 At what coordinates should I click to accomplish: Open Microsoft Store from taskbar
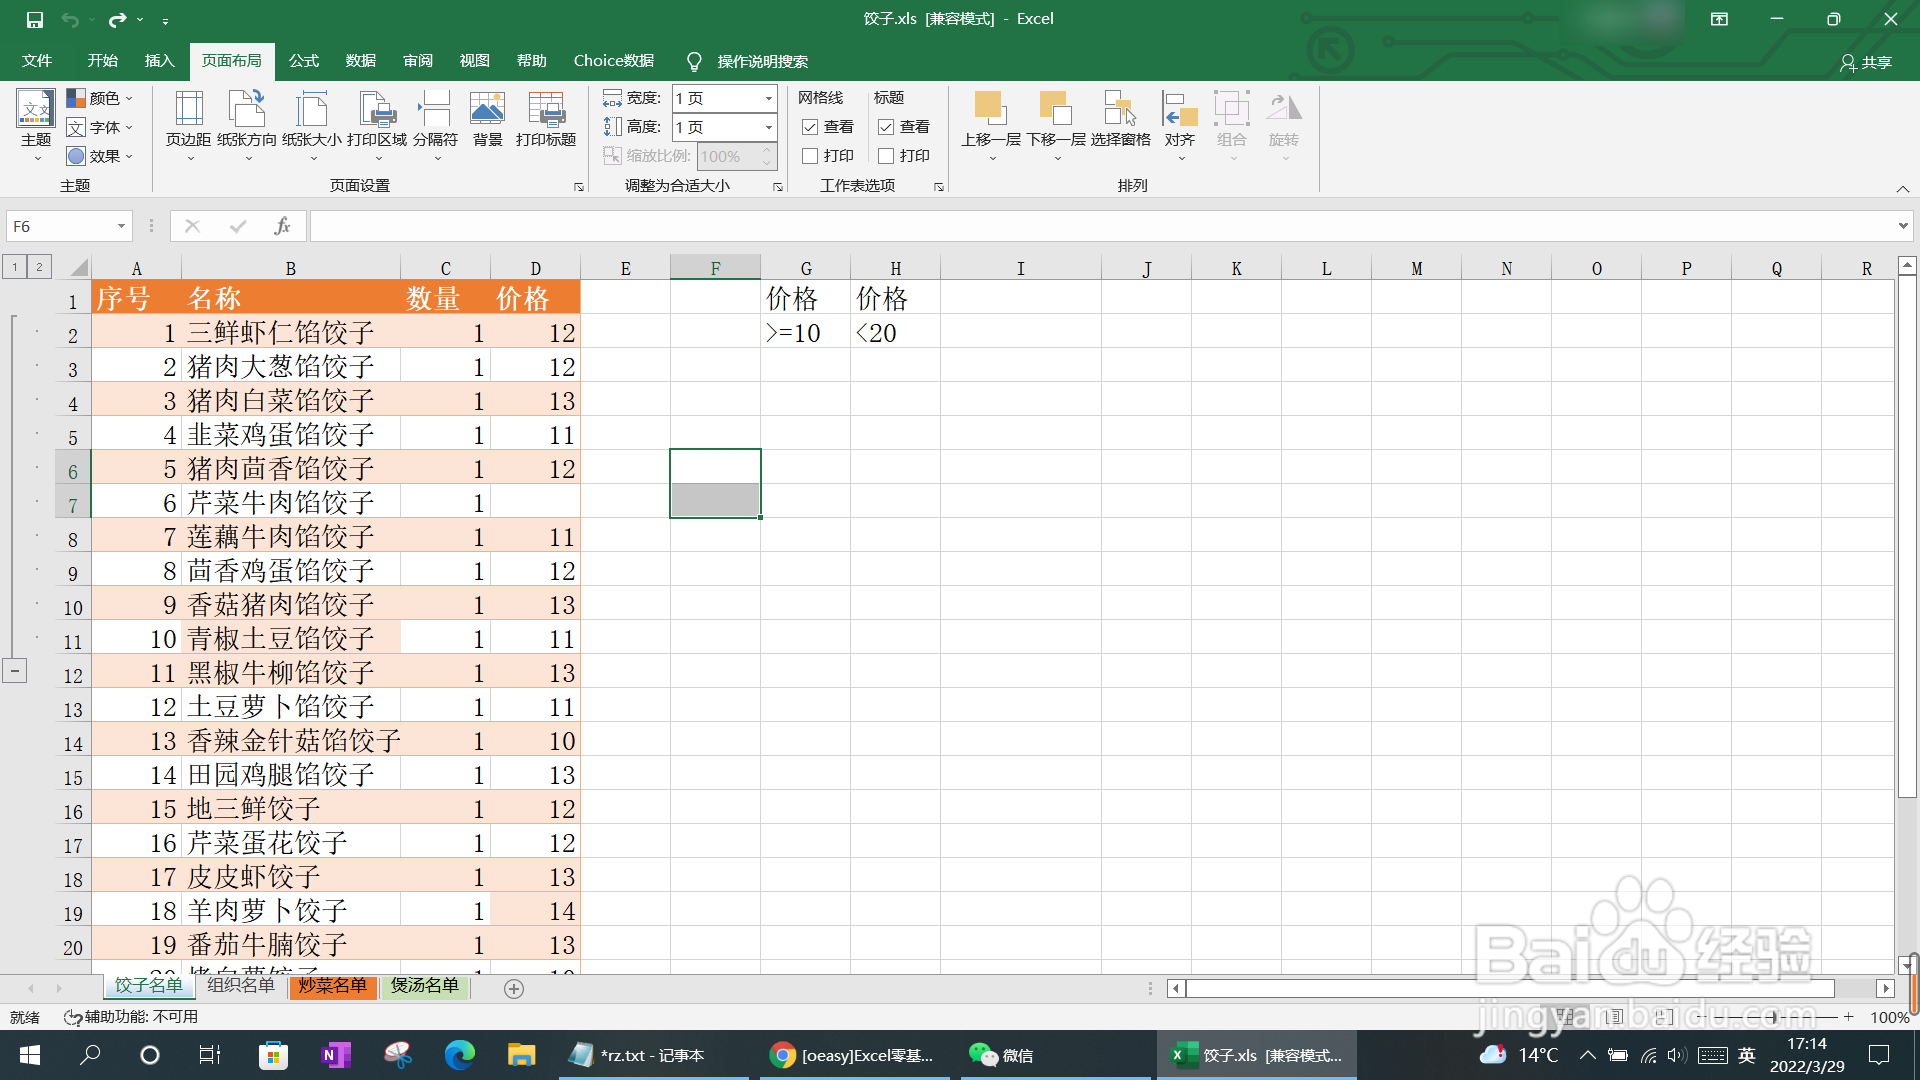click(273, 1055)
